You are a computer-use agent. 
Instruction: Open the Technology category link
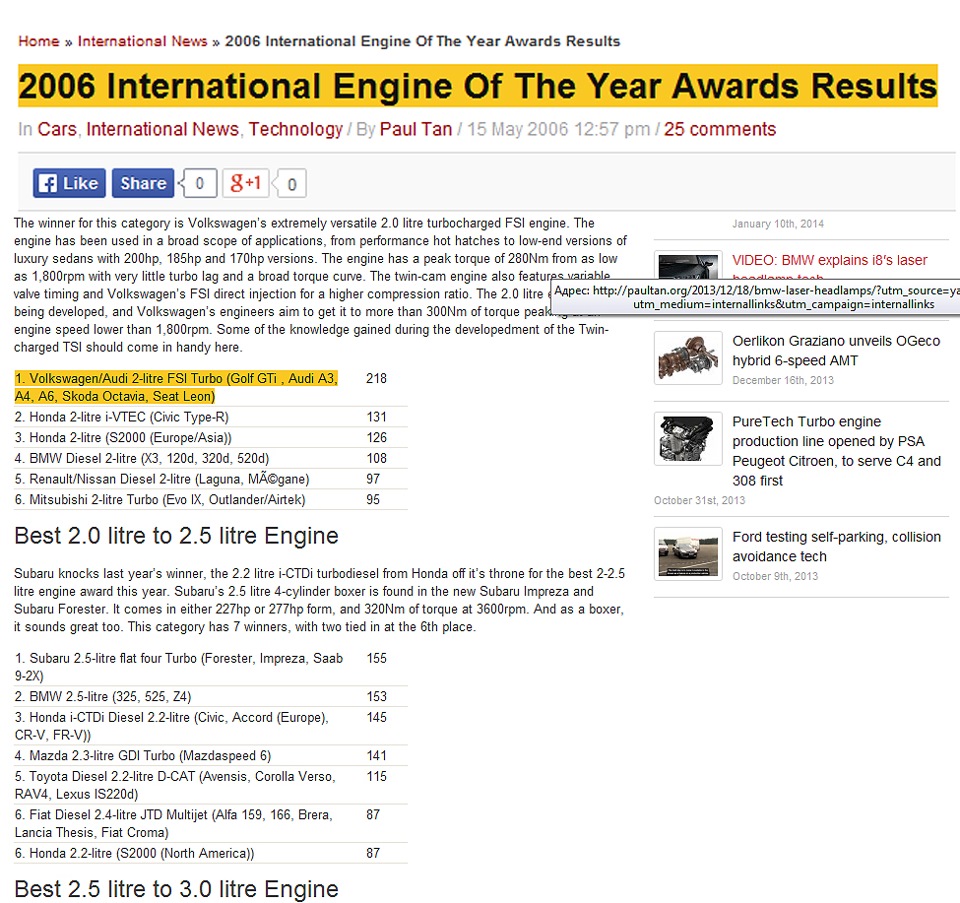point(296,129)
